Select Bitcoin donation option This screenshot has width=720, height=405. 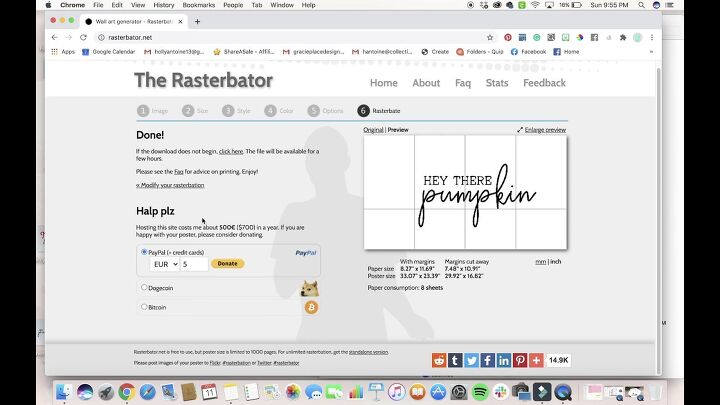click(144, 307)
